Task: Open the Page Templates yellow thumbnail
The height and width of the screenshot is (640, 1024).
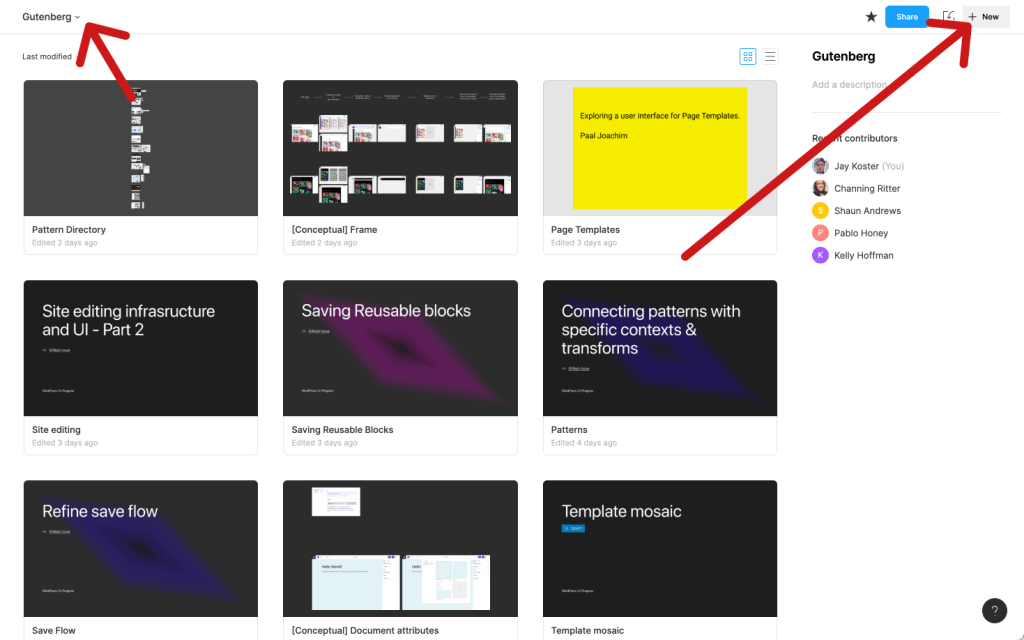Action: [x=660, y=148]
